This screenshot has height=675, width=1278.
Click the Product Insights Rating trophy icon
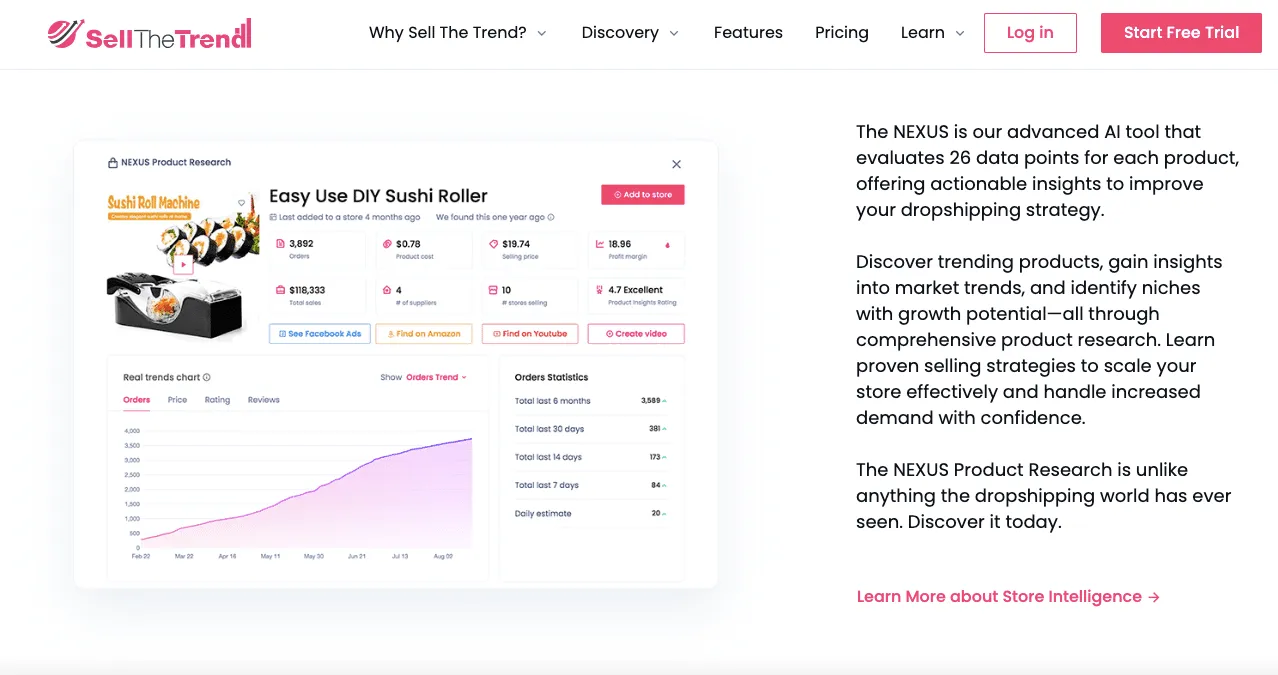[x=598, y=290]
